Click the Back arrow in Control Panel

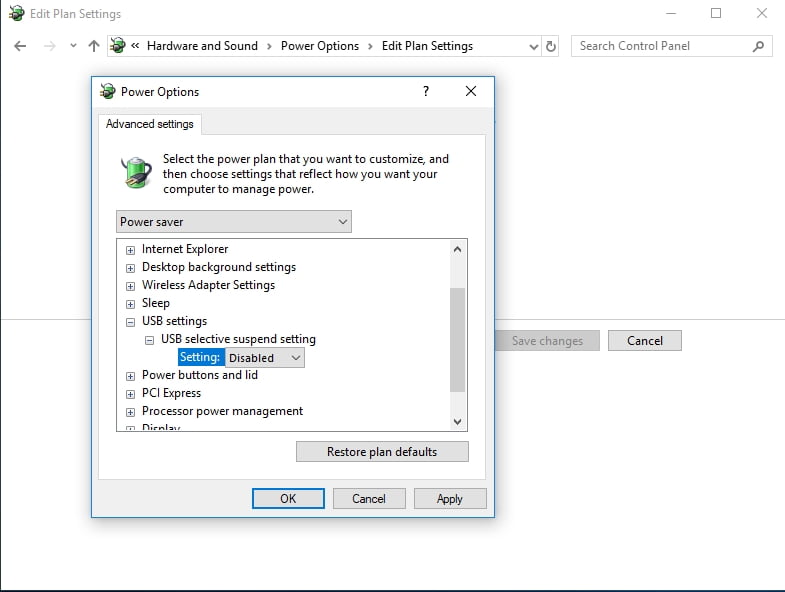[x=20, y=46]
